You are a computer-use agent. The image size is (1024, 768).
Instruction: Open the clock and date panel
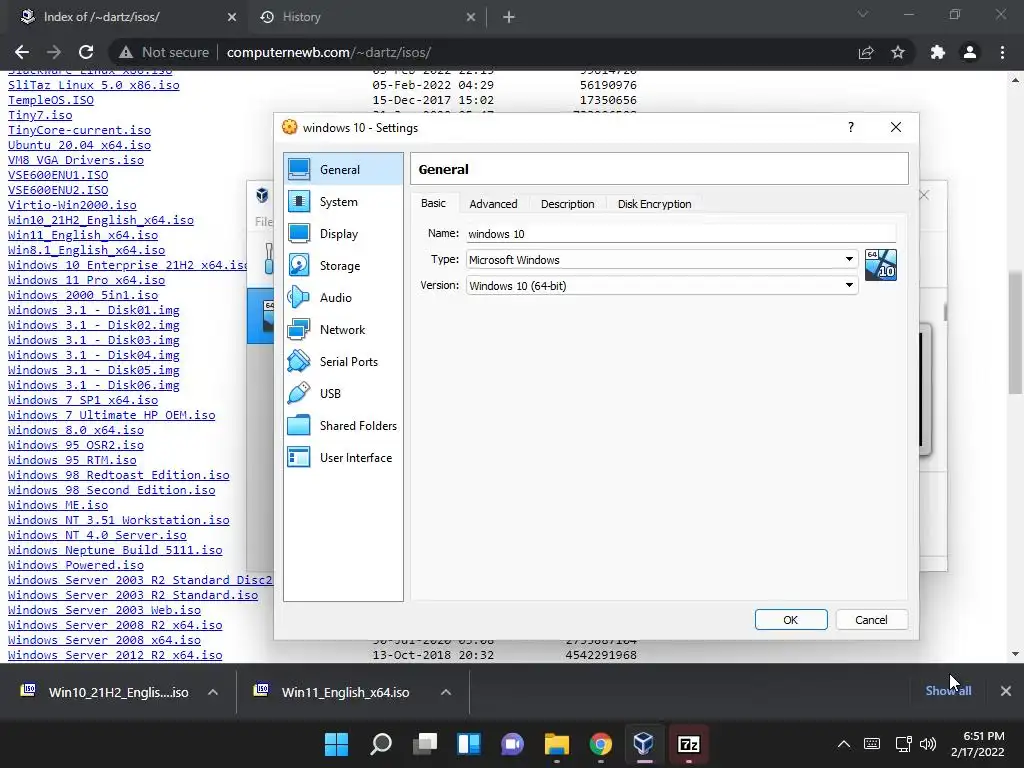(x=978, y=744)
